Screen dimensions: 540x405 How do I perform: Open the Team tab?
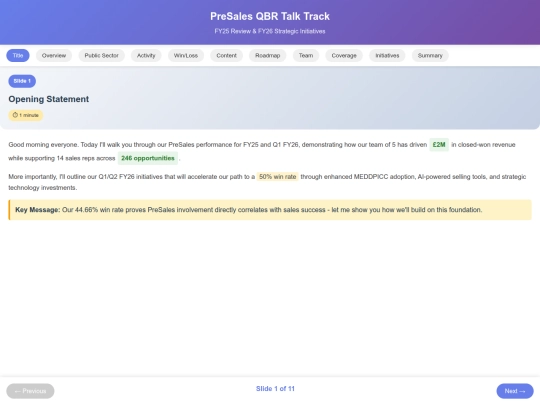306,55
